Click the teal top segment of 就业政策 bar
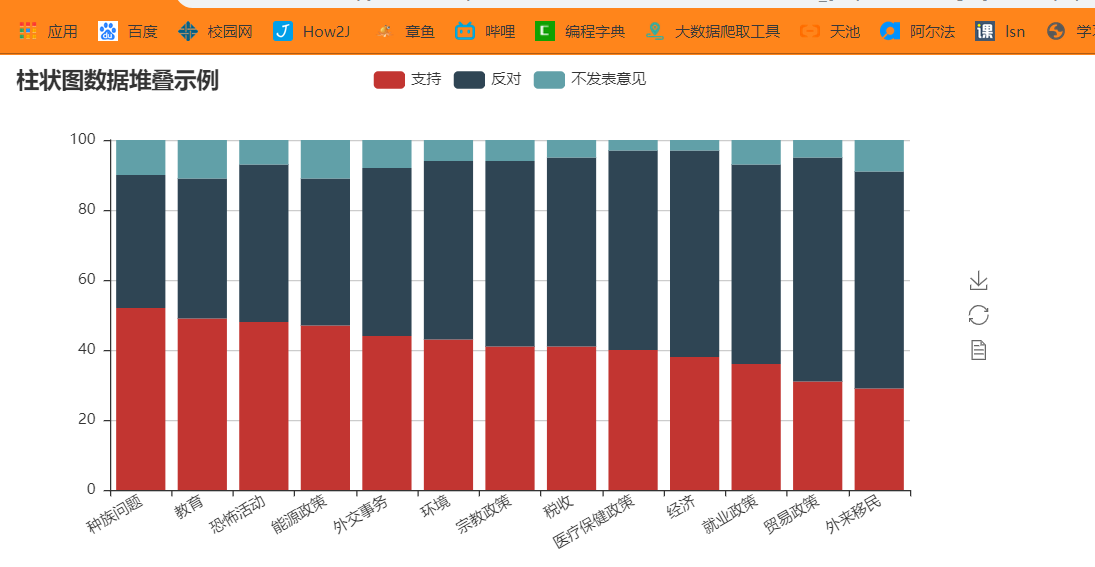1095x567 pixels. pos(756,152)
